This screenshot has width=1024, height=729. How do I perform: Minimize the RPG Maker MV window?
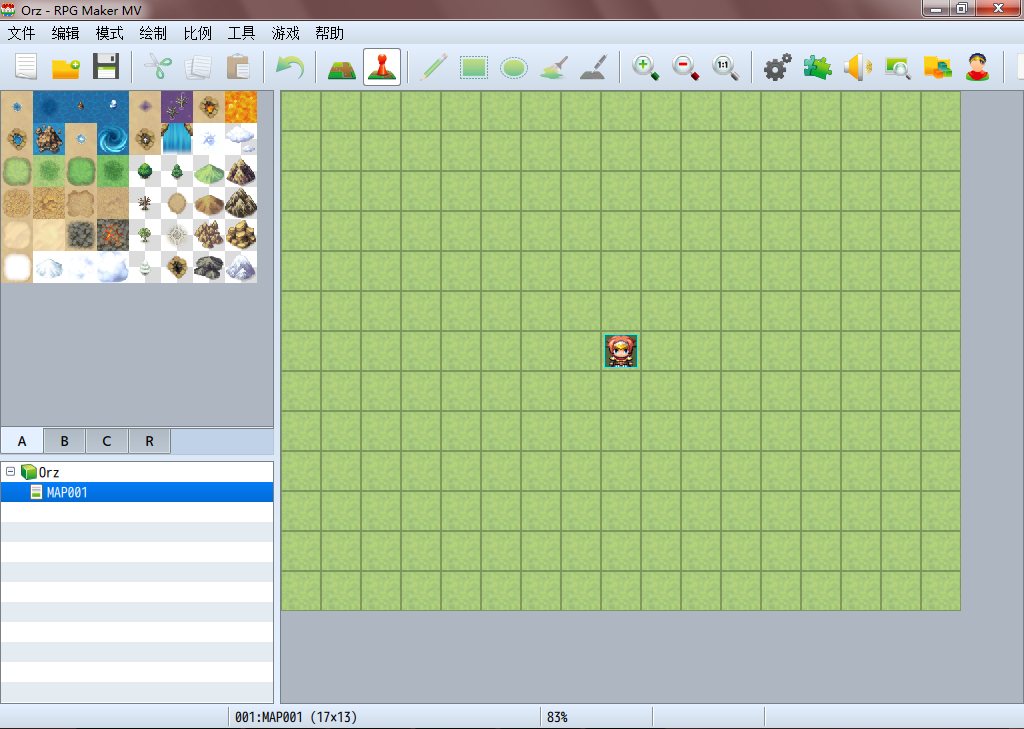(x=936, y=8)
